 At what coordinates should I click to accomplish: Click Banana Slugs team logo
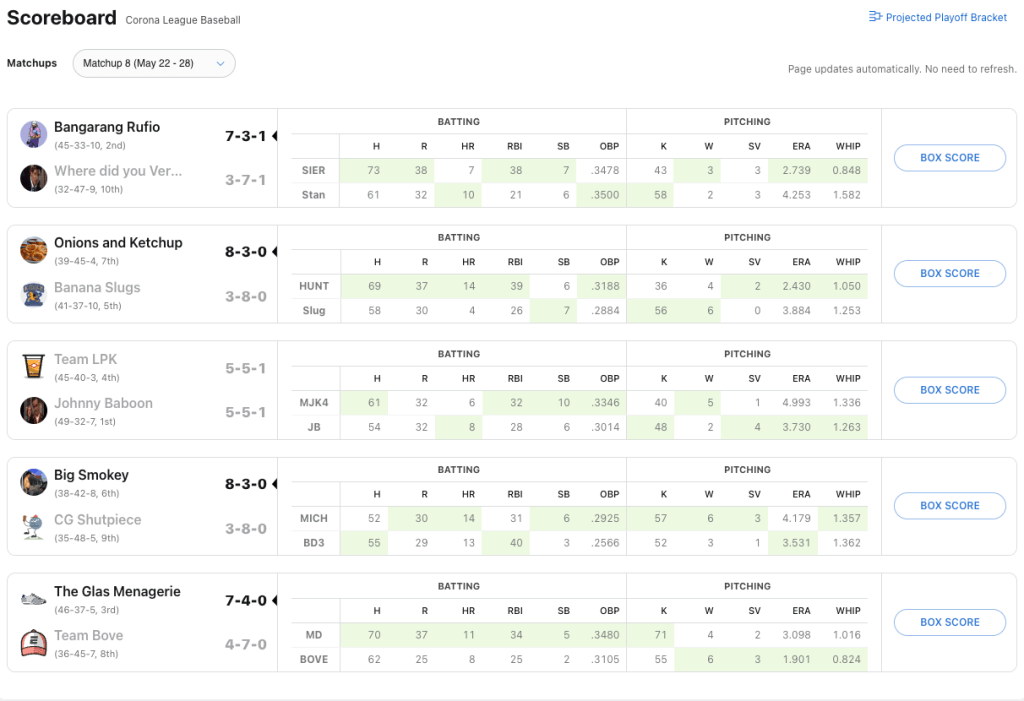(34, 294)
